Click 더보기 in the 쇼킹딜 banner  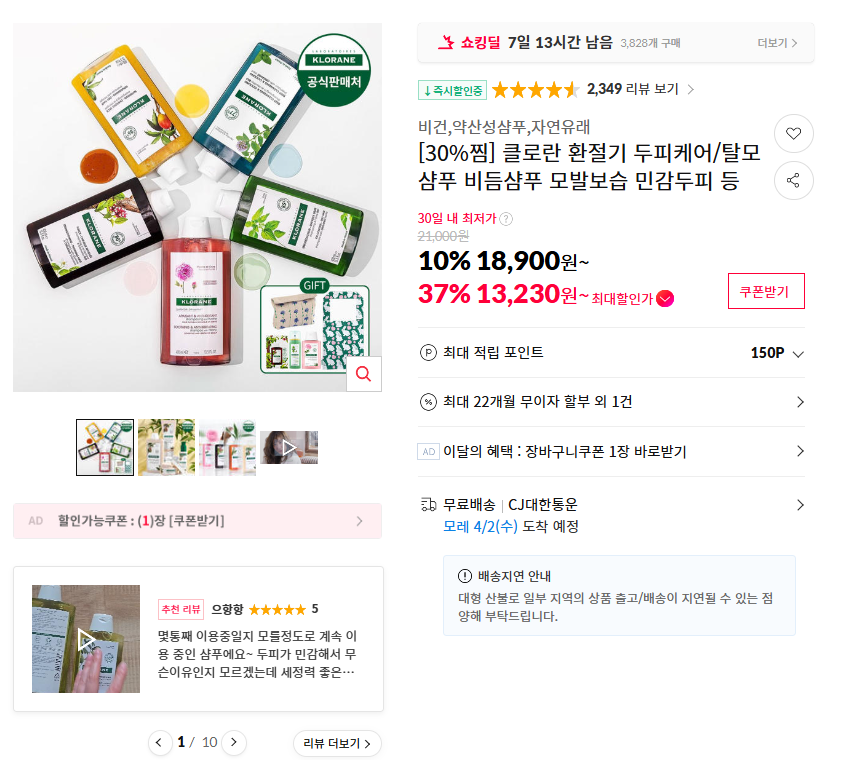coord(777,43)
